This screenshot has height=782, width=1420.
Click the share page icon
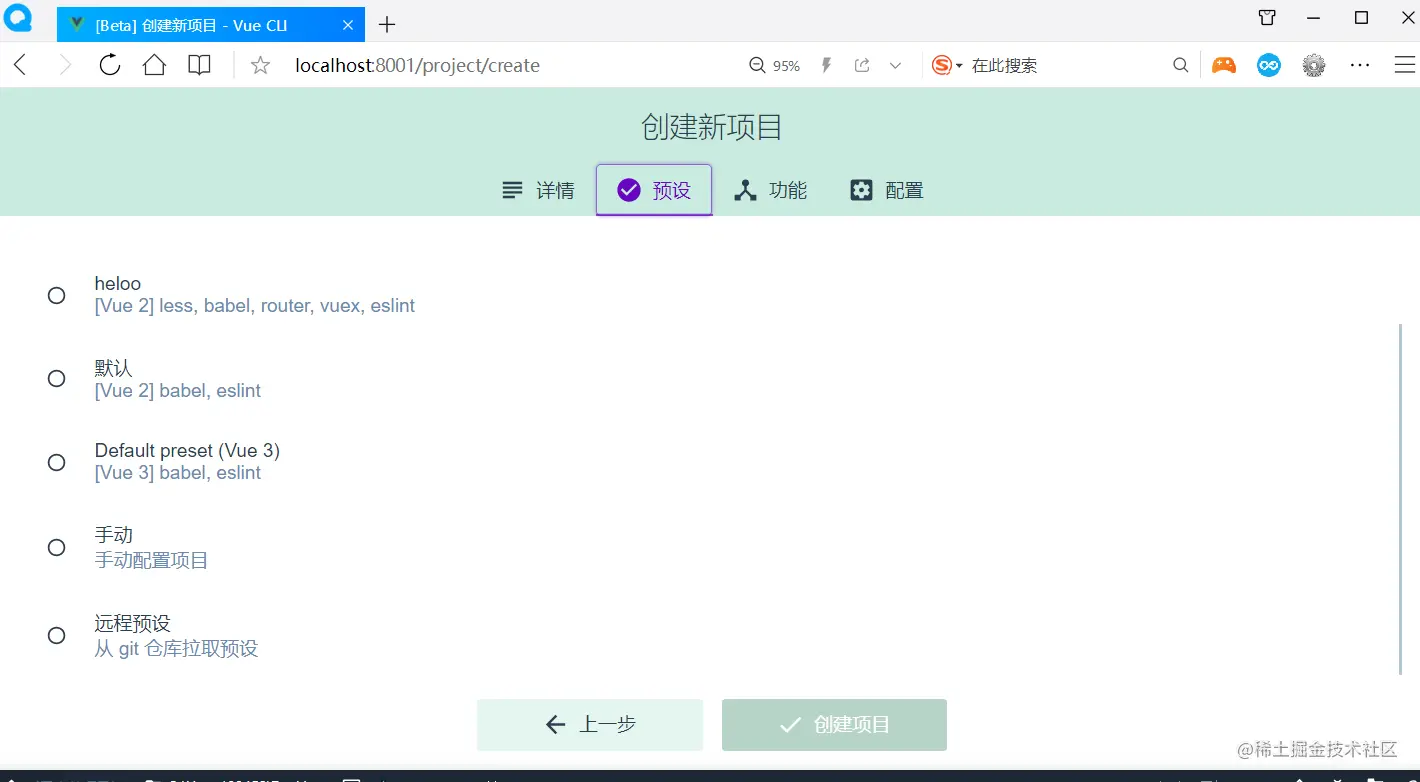click(x=862, y=65)
